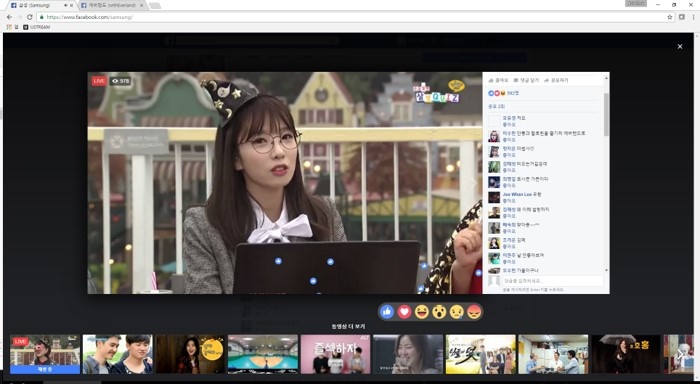Viewport: 700px width, 384px height.
Task: Close the live video overlay with X
Action: pyautogui.click(x=680, y=46)
